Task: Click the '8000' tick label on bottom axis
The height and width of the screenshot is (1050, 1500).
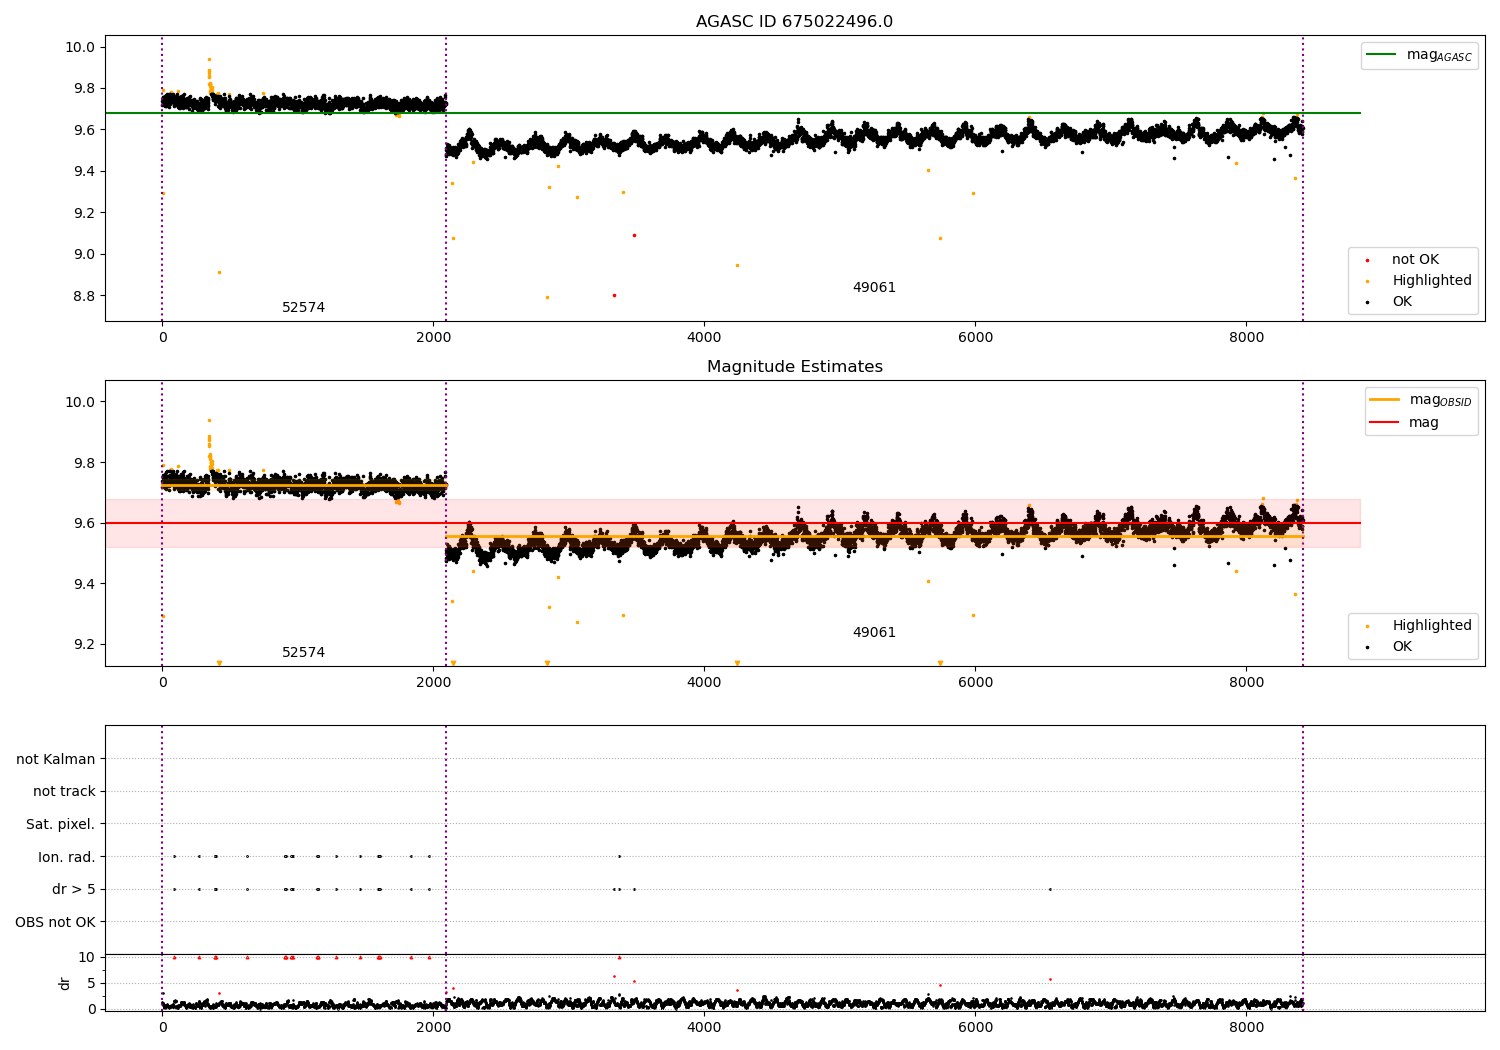Action: click(x=1246, y=1029)
